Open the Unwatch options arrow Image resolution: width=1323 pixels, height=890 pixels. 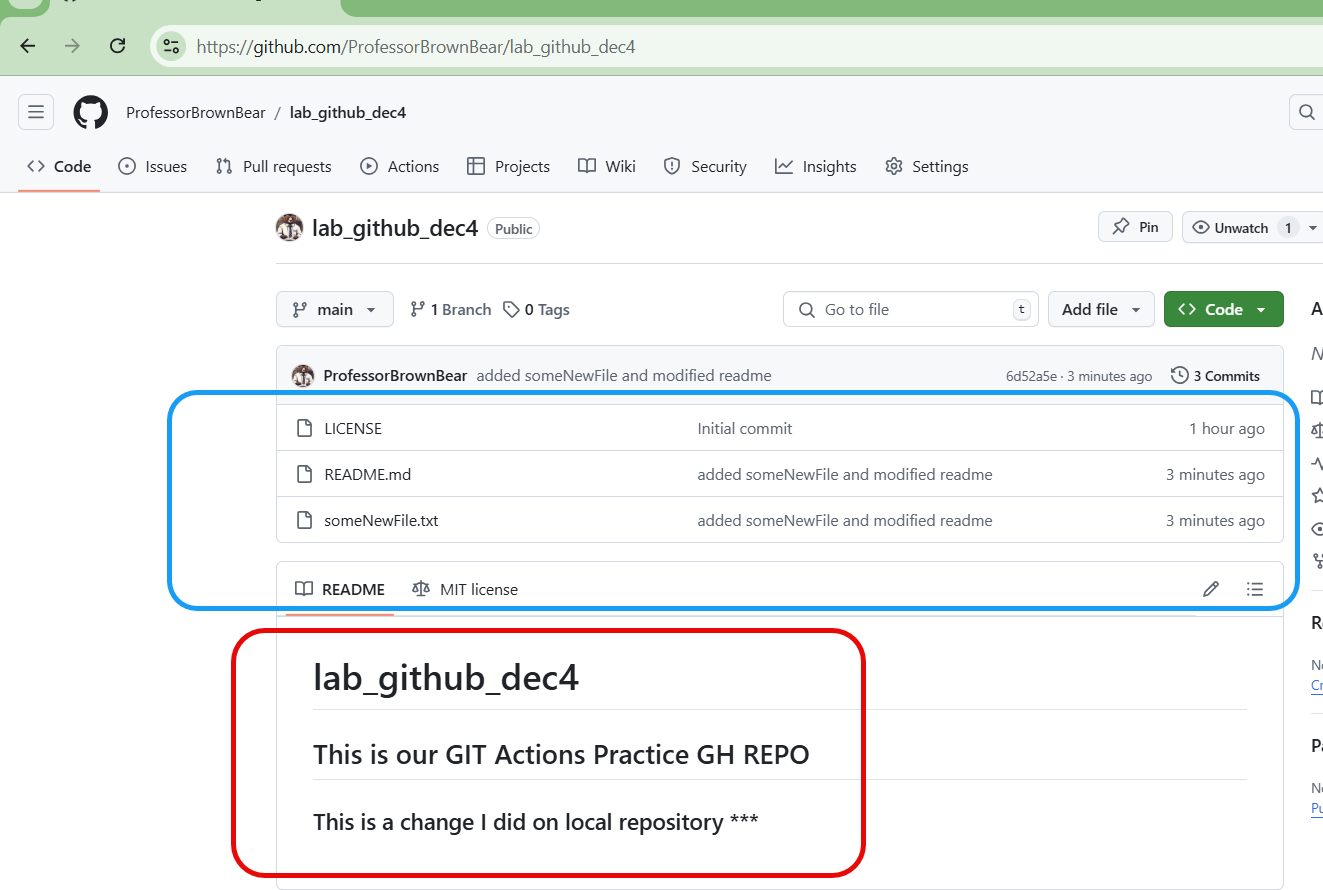tap(1313, 228)
